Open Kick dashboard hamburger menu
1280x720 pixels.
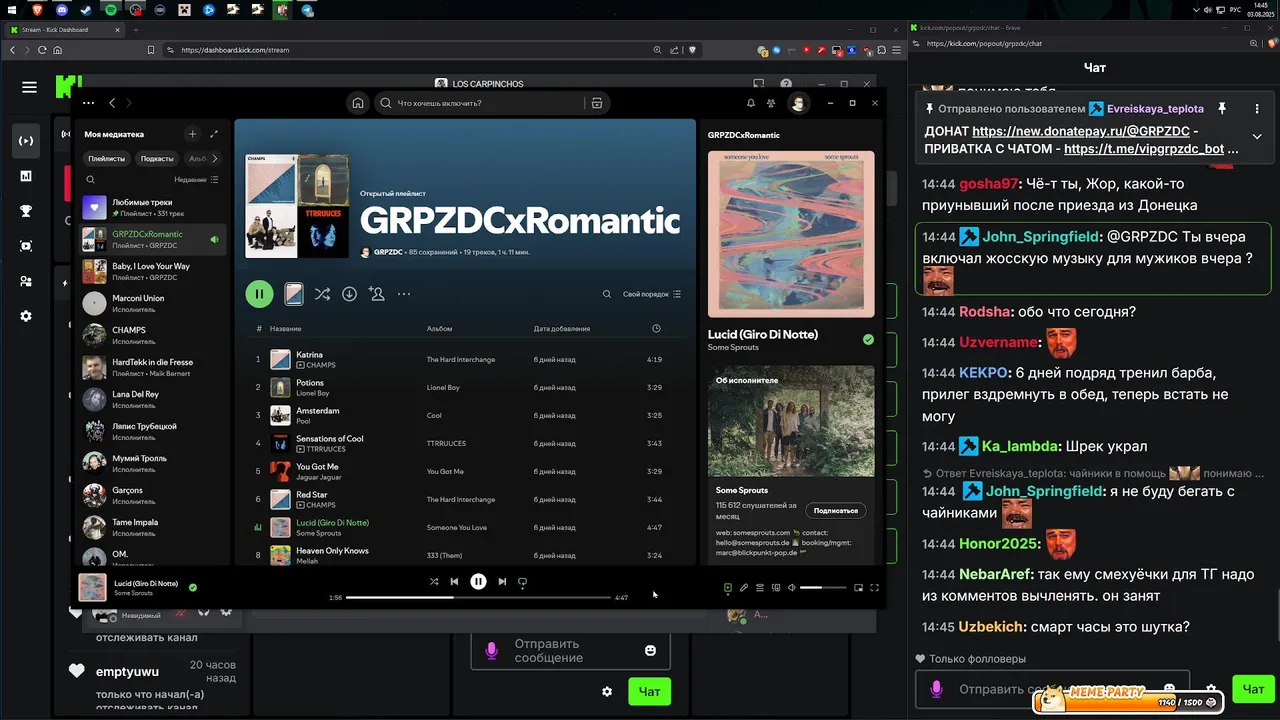pyautogui.click(x=29, y=87)
